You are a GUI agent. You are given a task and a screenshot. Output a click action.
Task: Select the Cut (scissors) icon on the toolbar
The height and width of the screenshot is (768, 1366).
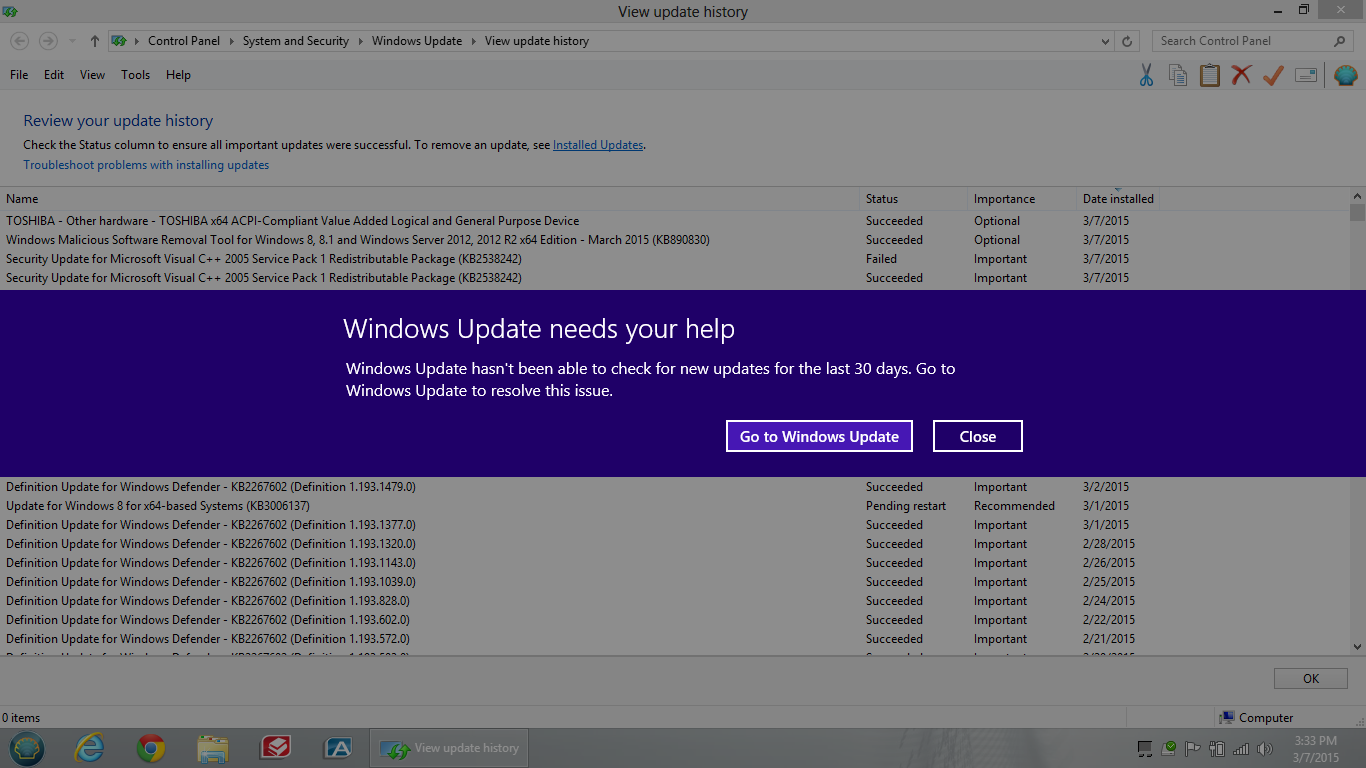pyautogui.click(x=1146, y=75)
